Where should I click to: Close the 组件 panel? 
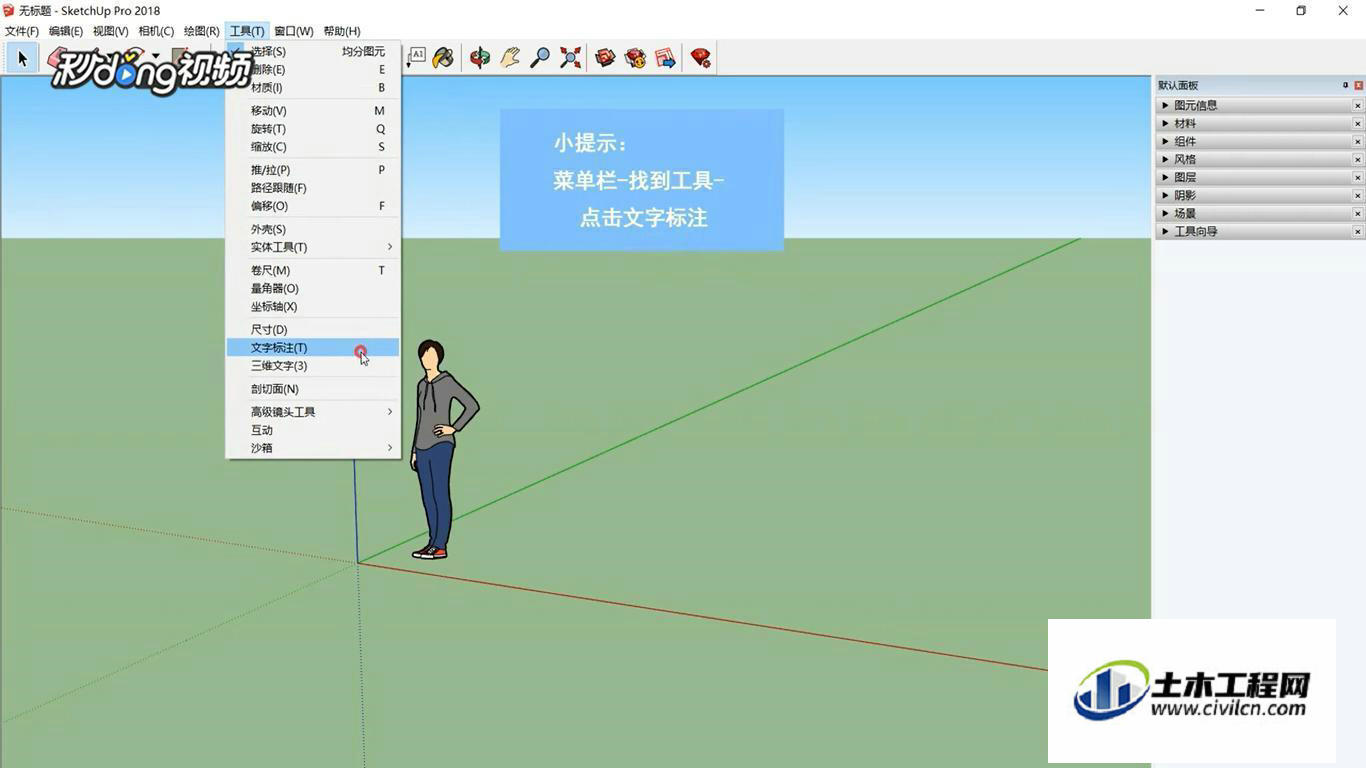click(1358, 141)
